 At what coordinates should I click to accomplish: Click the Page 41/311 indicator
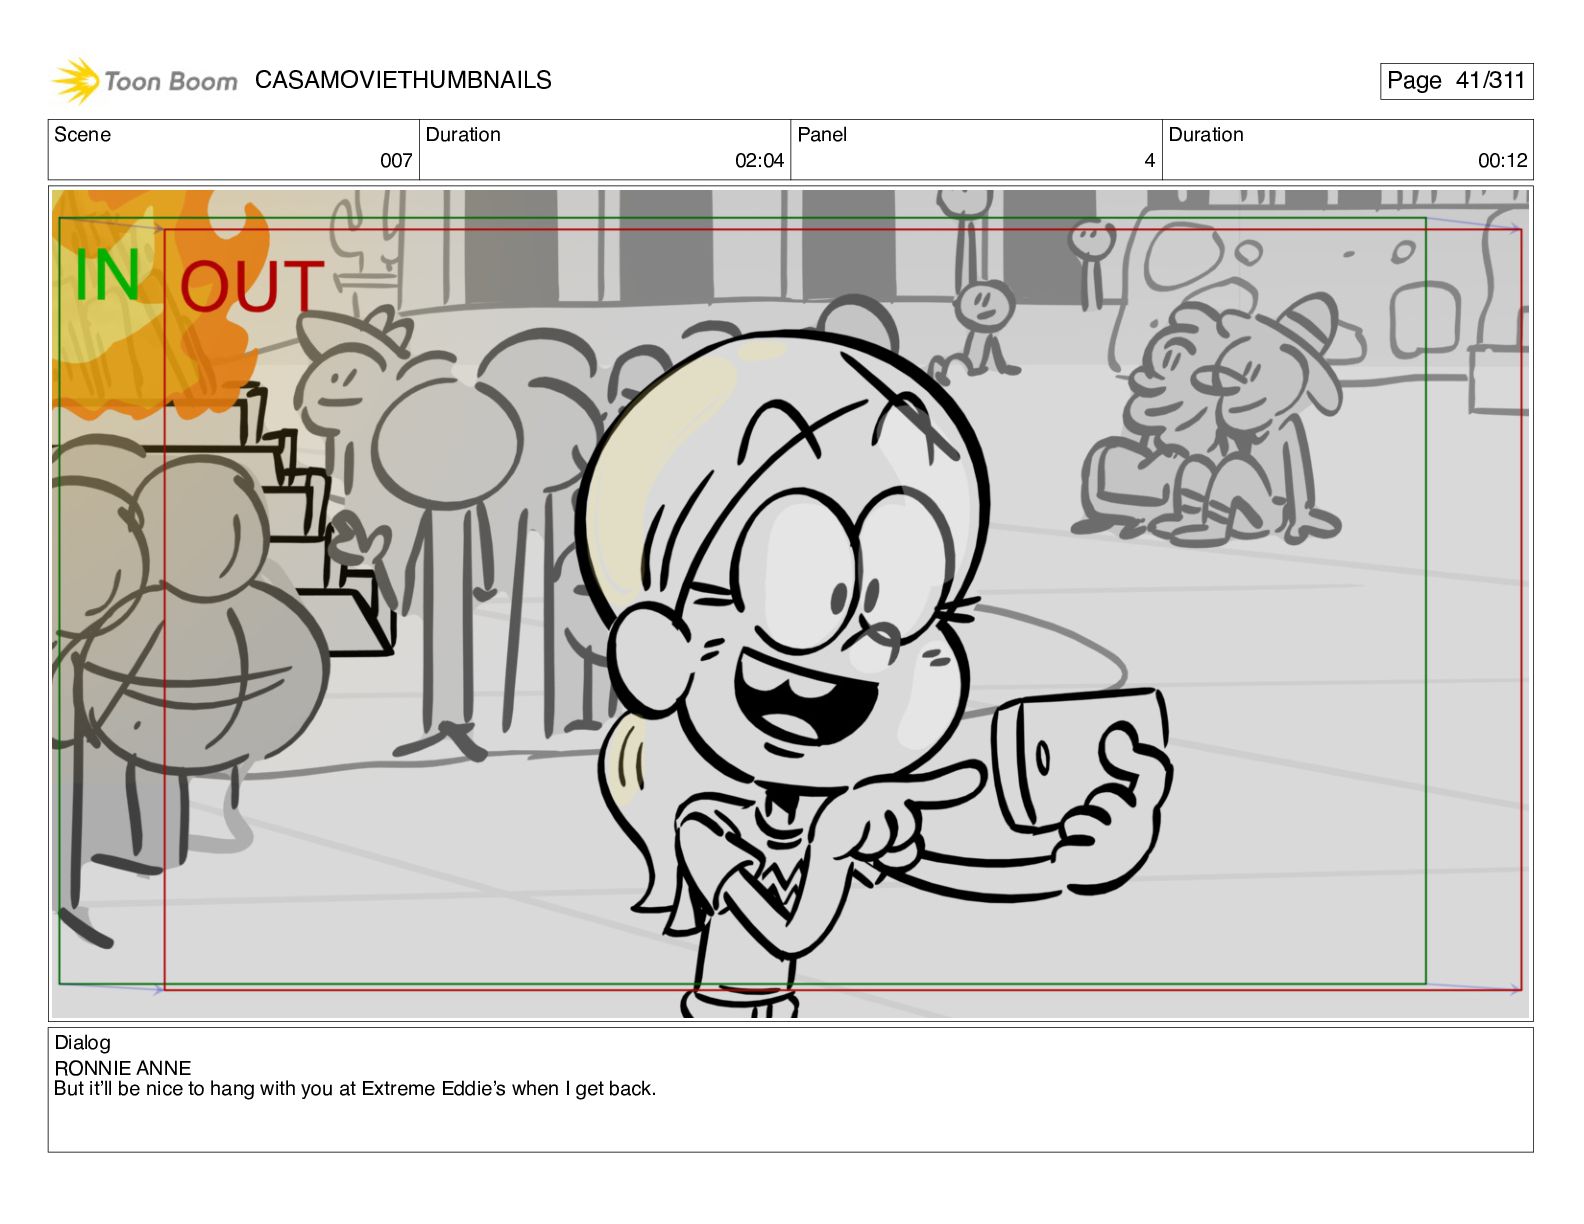1456,81
